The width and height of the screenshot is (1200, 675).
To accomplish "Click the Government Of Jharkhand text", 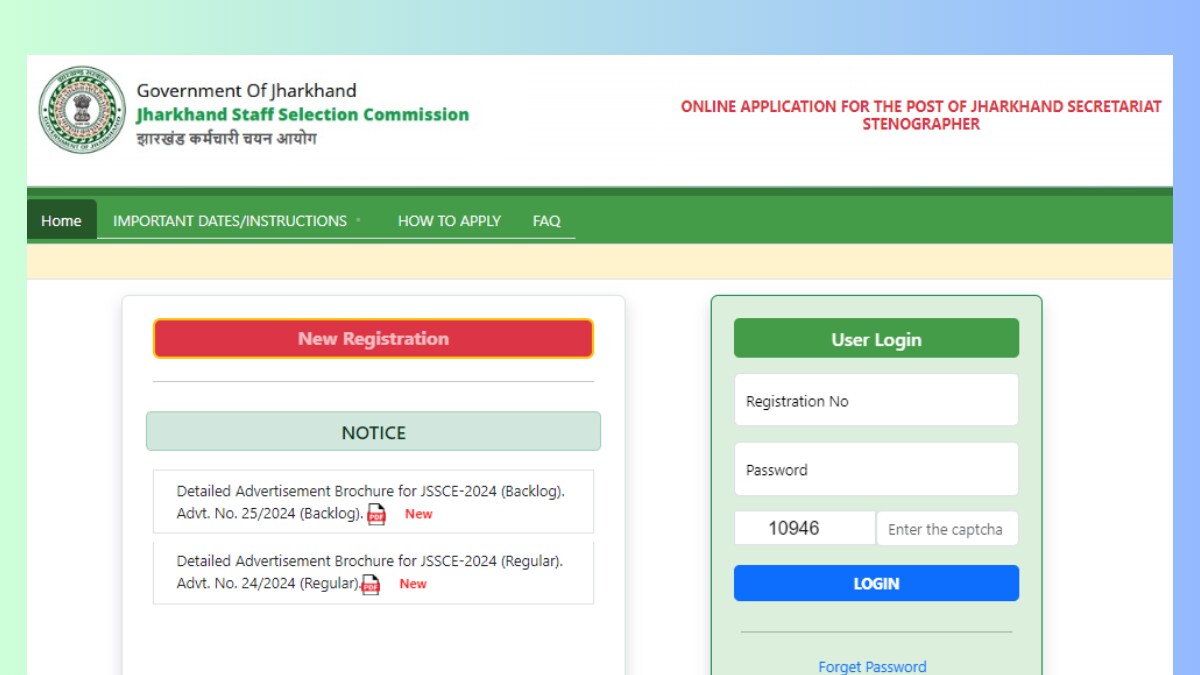I will pos(246,90).
